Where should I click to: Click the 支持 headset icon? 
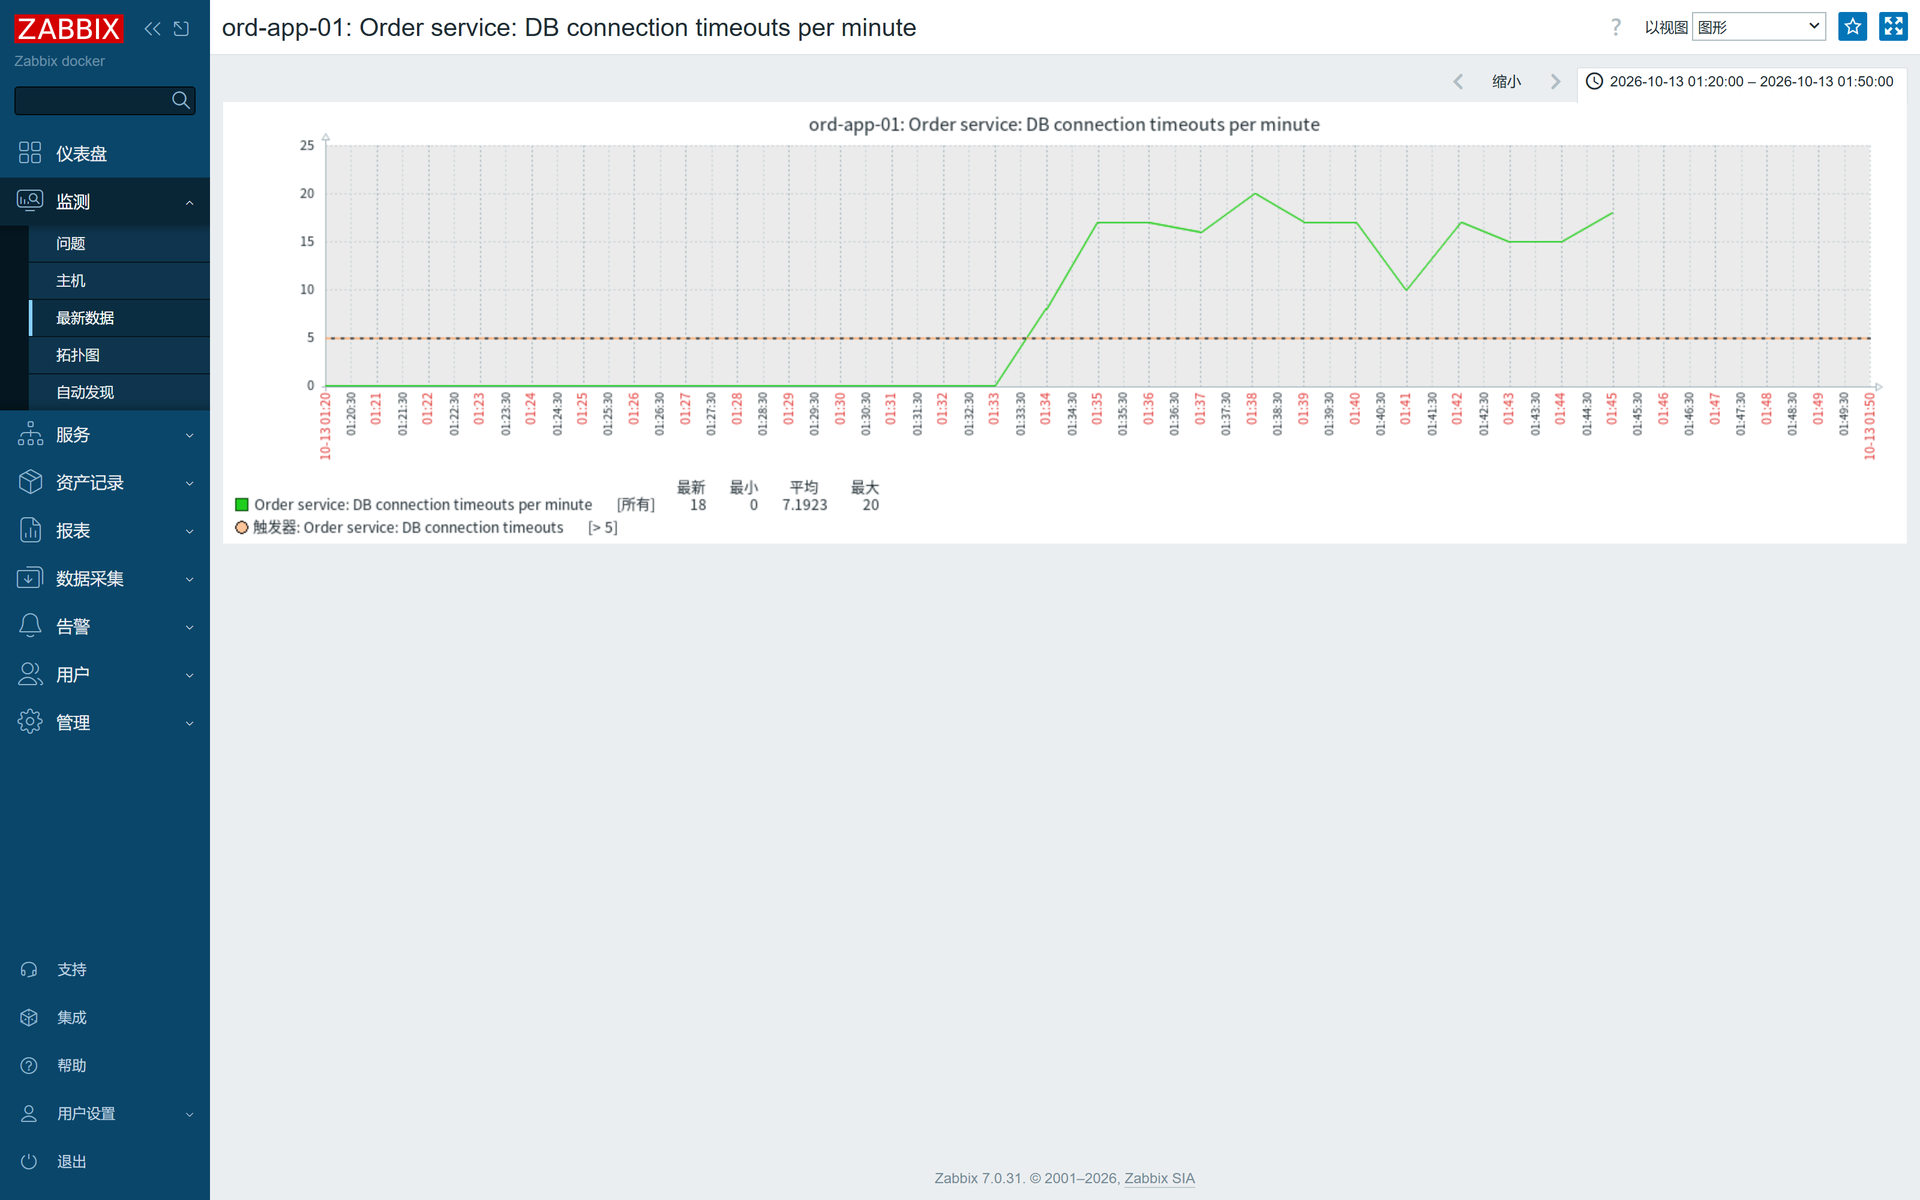(29, 970)
